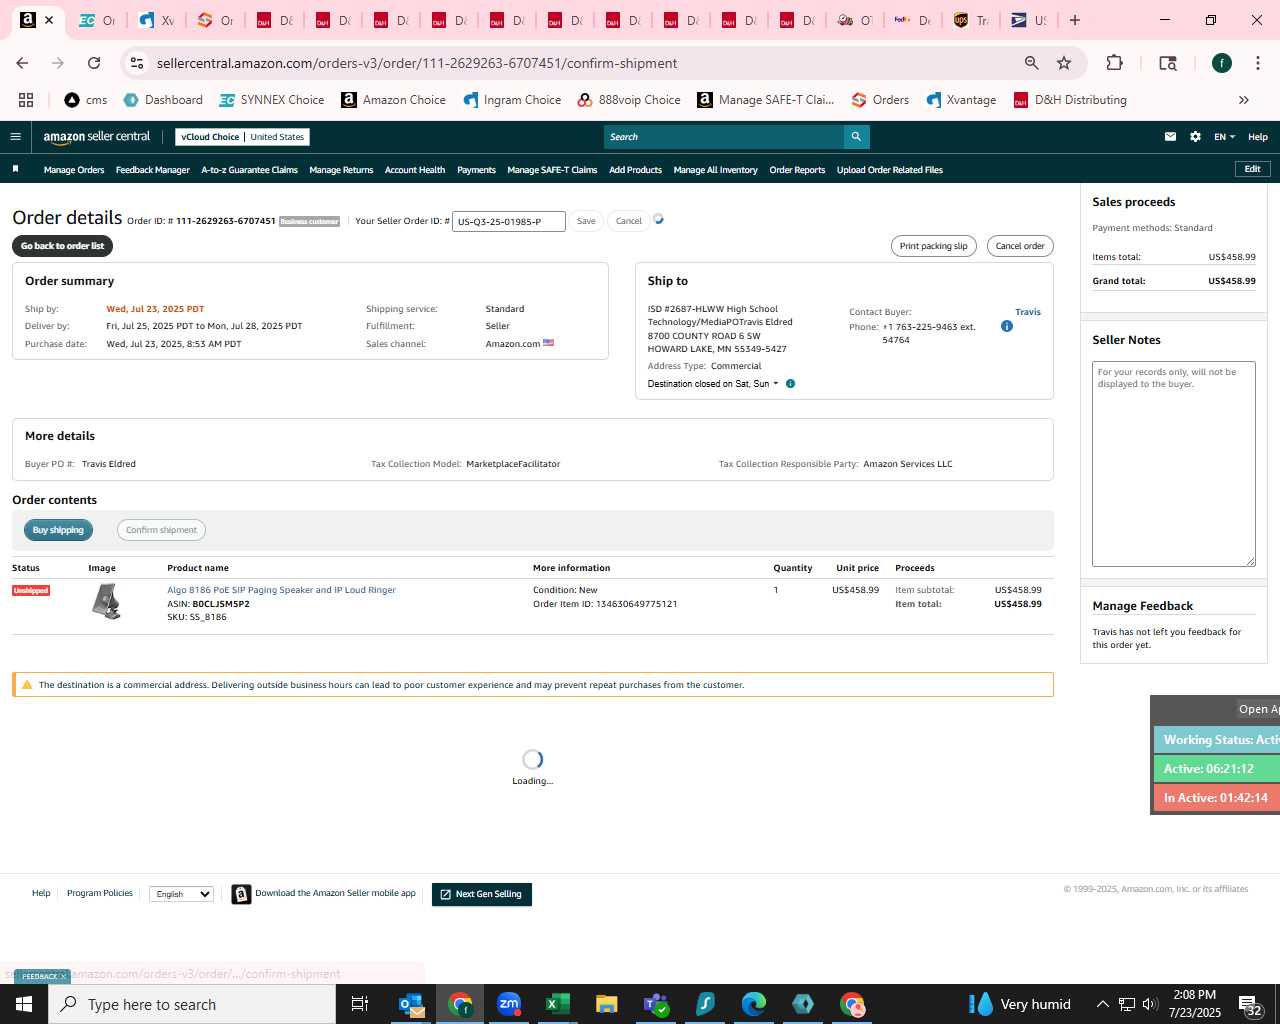Screen dimensions: 1280x1024
Task: Click in the Seller Central search field
Action: pos(724,137)
